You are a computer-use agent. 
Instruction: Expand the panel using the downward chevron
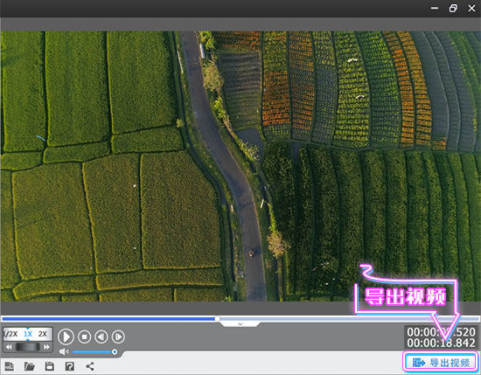click(x=240, y=324)
